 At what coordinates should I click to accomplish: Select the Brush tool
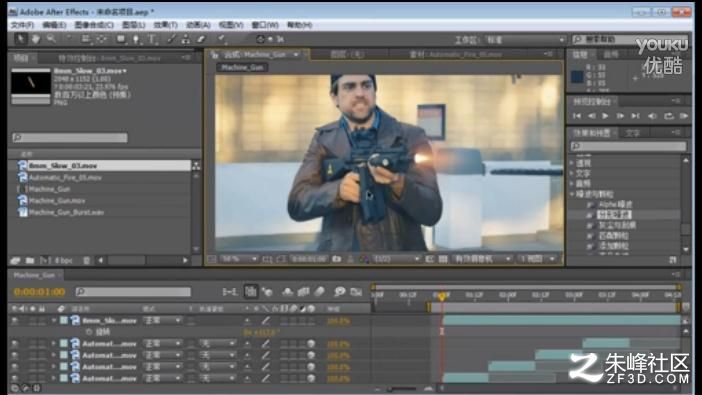pos(171,39)
